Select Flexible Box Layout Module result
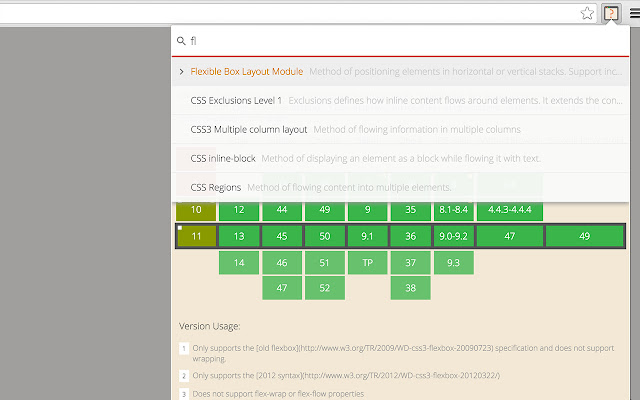Viewport: 640px width, 400px height. point(400,71)
